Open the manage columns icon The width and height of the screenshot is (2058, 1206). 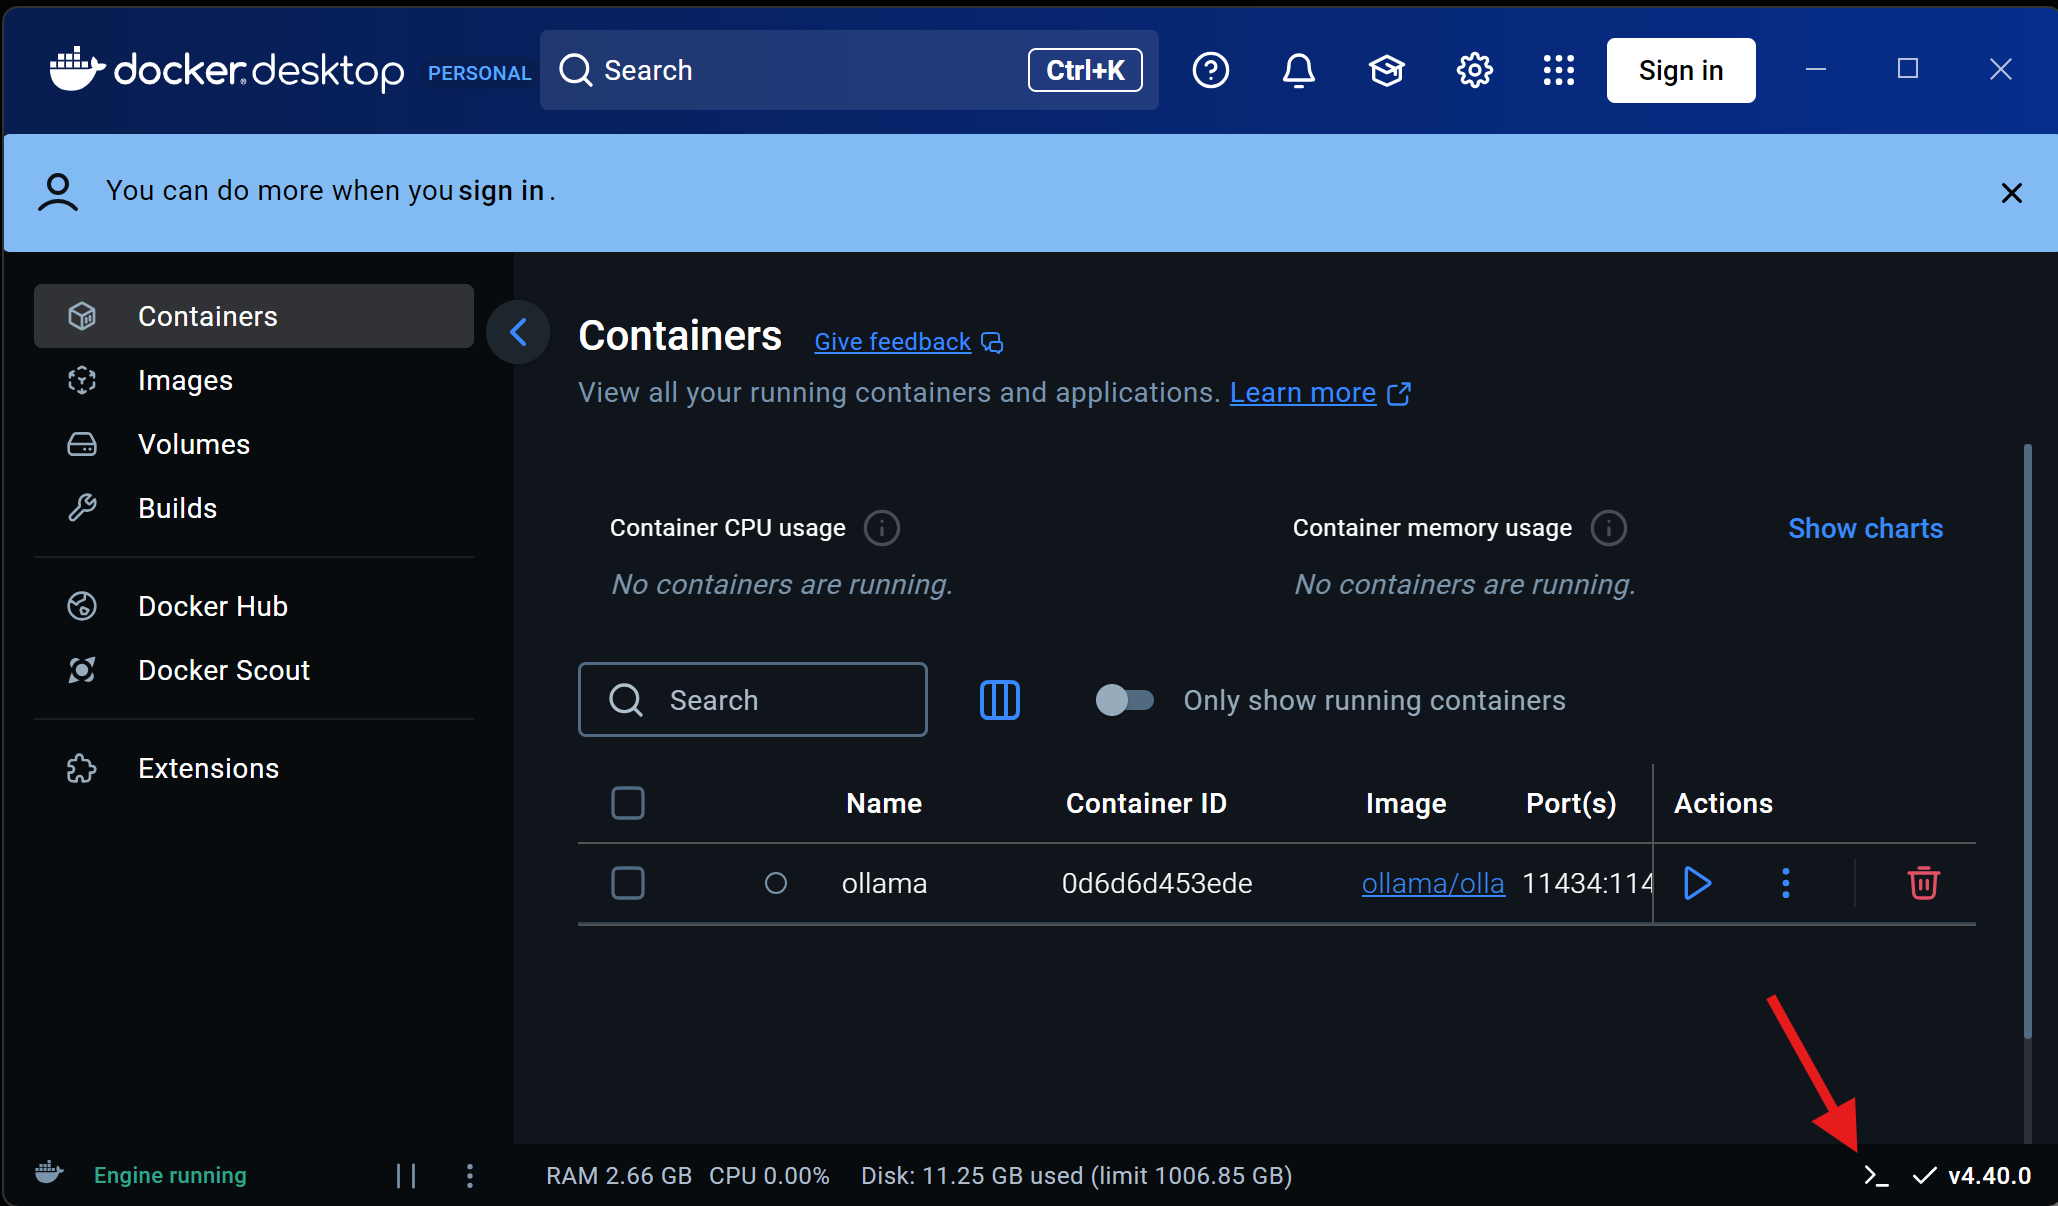pyautogui.click(x=999, y=700)
